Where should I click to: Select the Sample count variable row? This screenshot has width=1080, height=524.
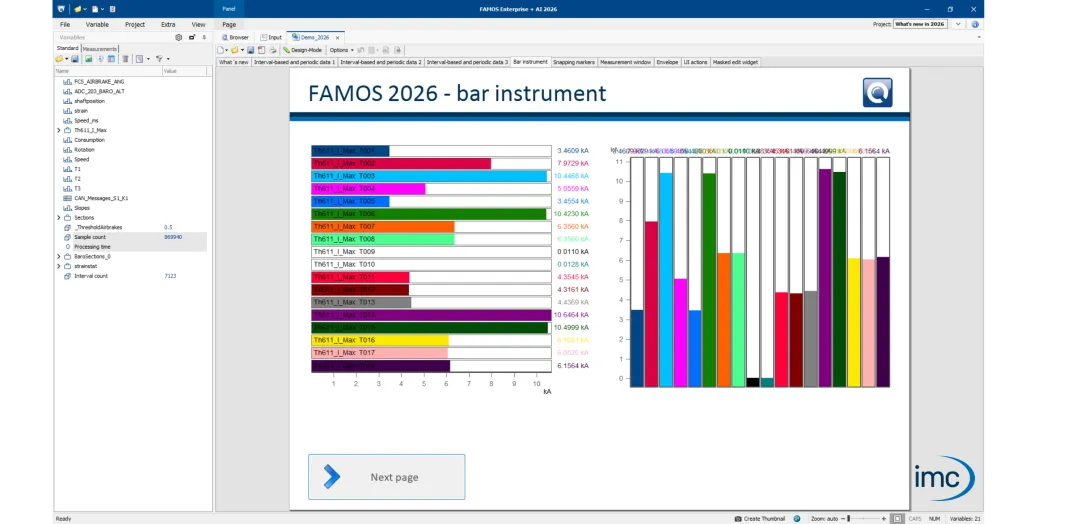(x=130, y=237)
